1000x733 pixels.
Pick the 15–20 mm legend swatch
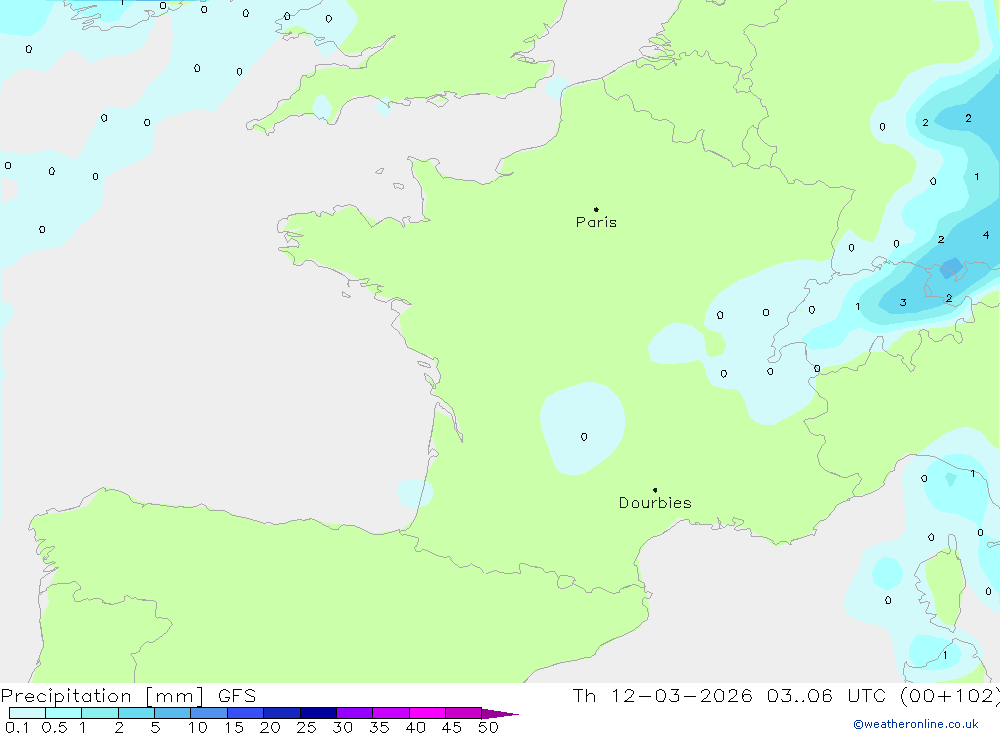point(246,713)
